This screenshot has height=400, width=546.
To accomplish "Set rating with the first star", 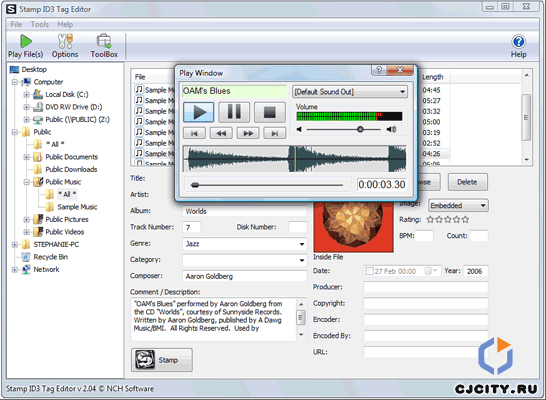I will coord(430,220).
